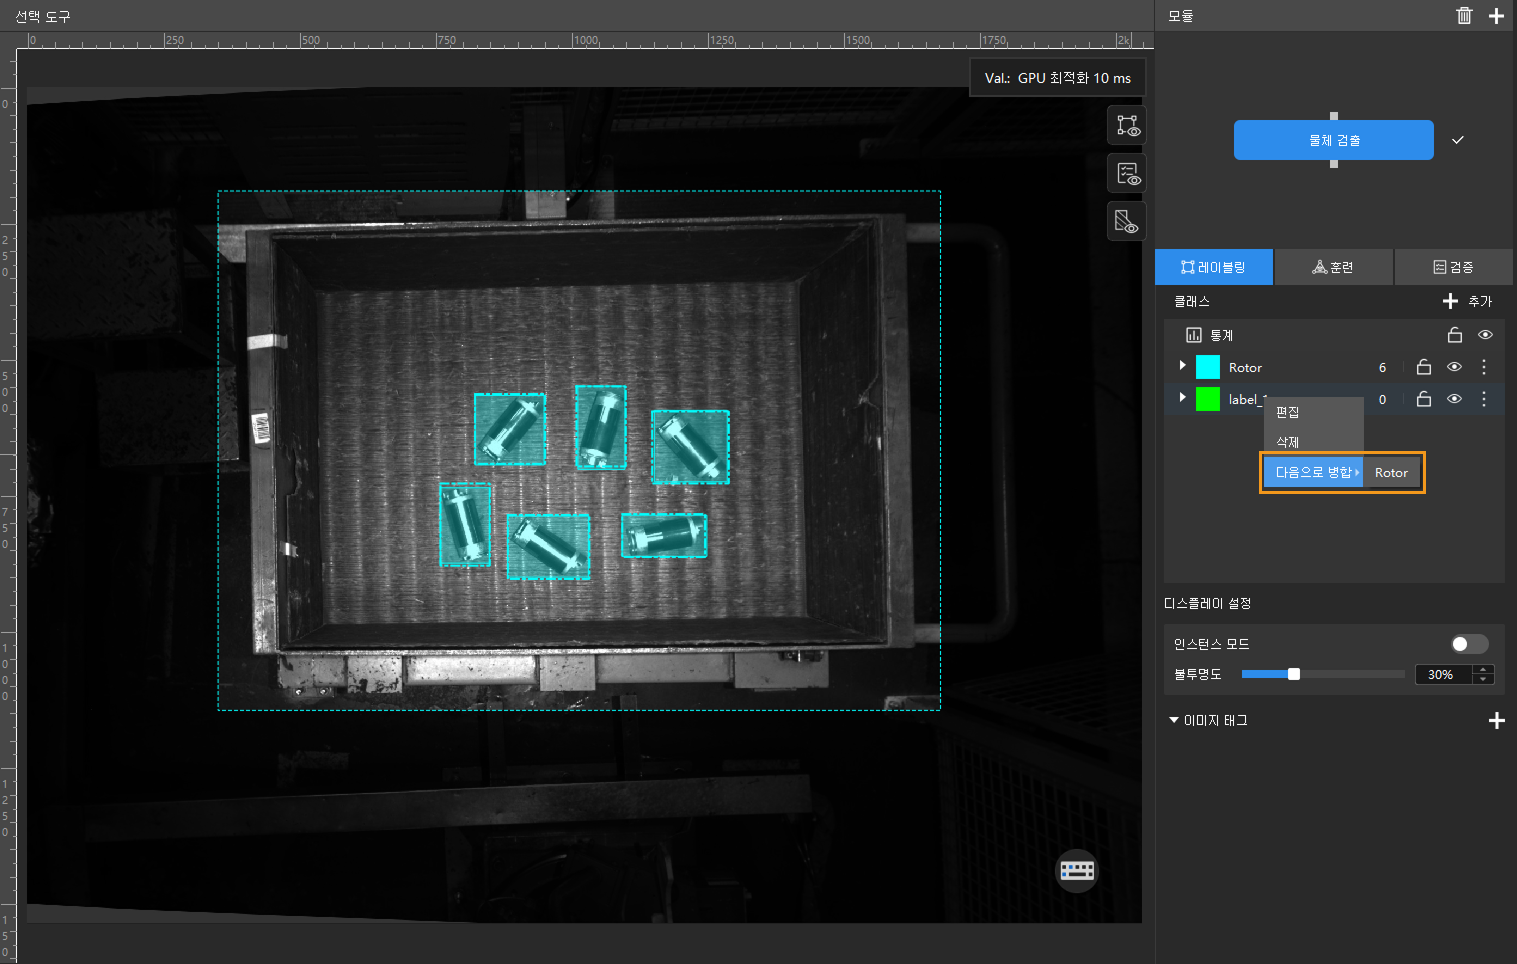Click the statistics chart icon
Viewport: 1517px width, 964px height.
(x=1193, y=335)
